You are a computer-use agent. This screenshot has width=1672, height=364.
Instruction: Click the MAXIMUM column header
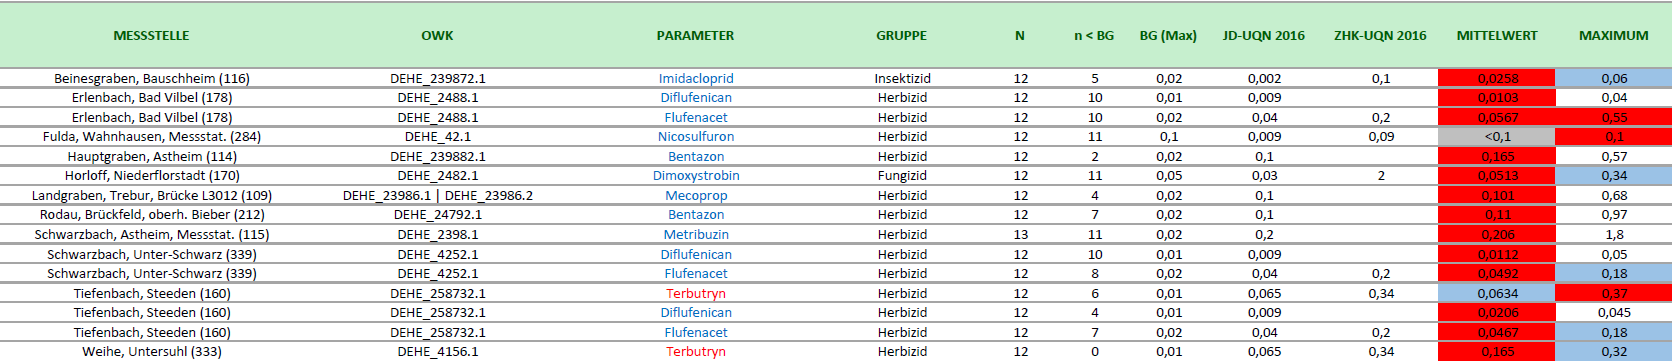(x=1614, y=36)
